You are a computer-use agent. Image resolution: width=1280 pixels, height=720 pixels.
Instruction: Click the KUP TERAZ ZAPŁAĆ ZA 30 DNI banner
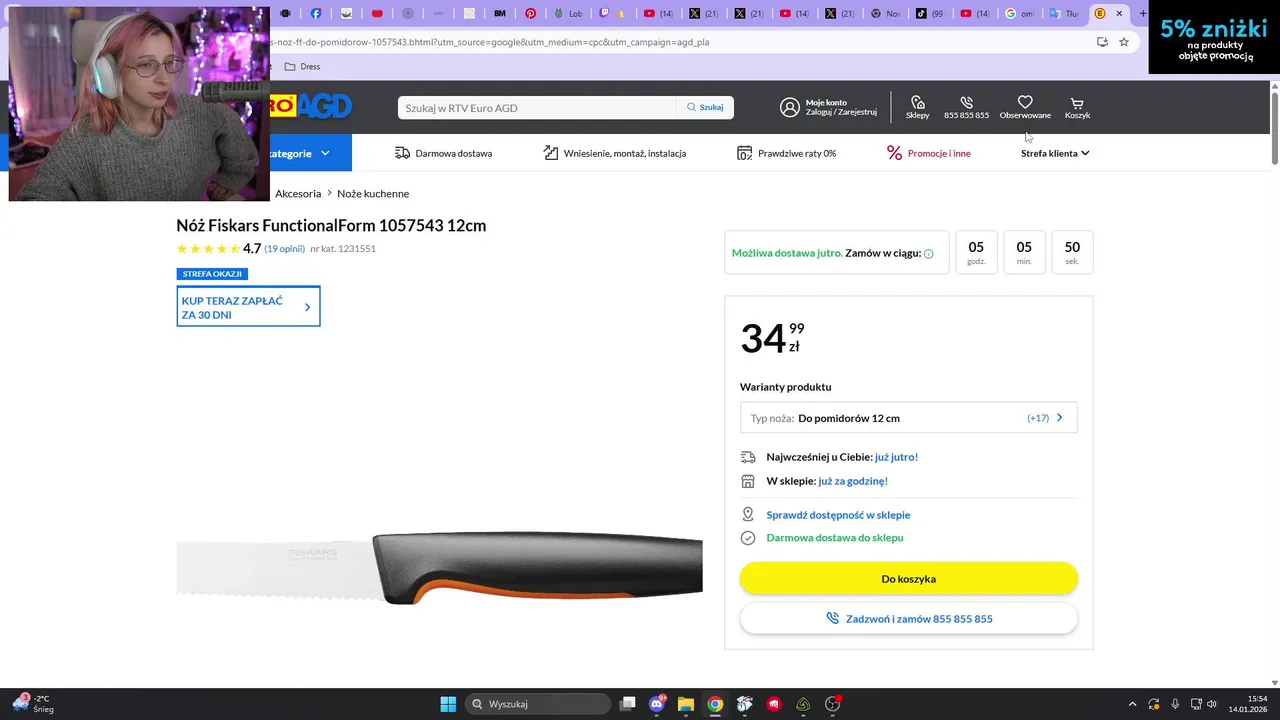pos(248,307)
